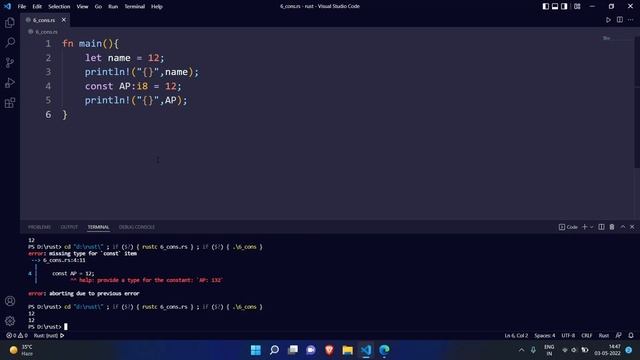Open the Manage gear icon

pyautogui.click(x=10, y=321)
